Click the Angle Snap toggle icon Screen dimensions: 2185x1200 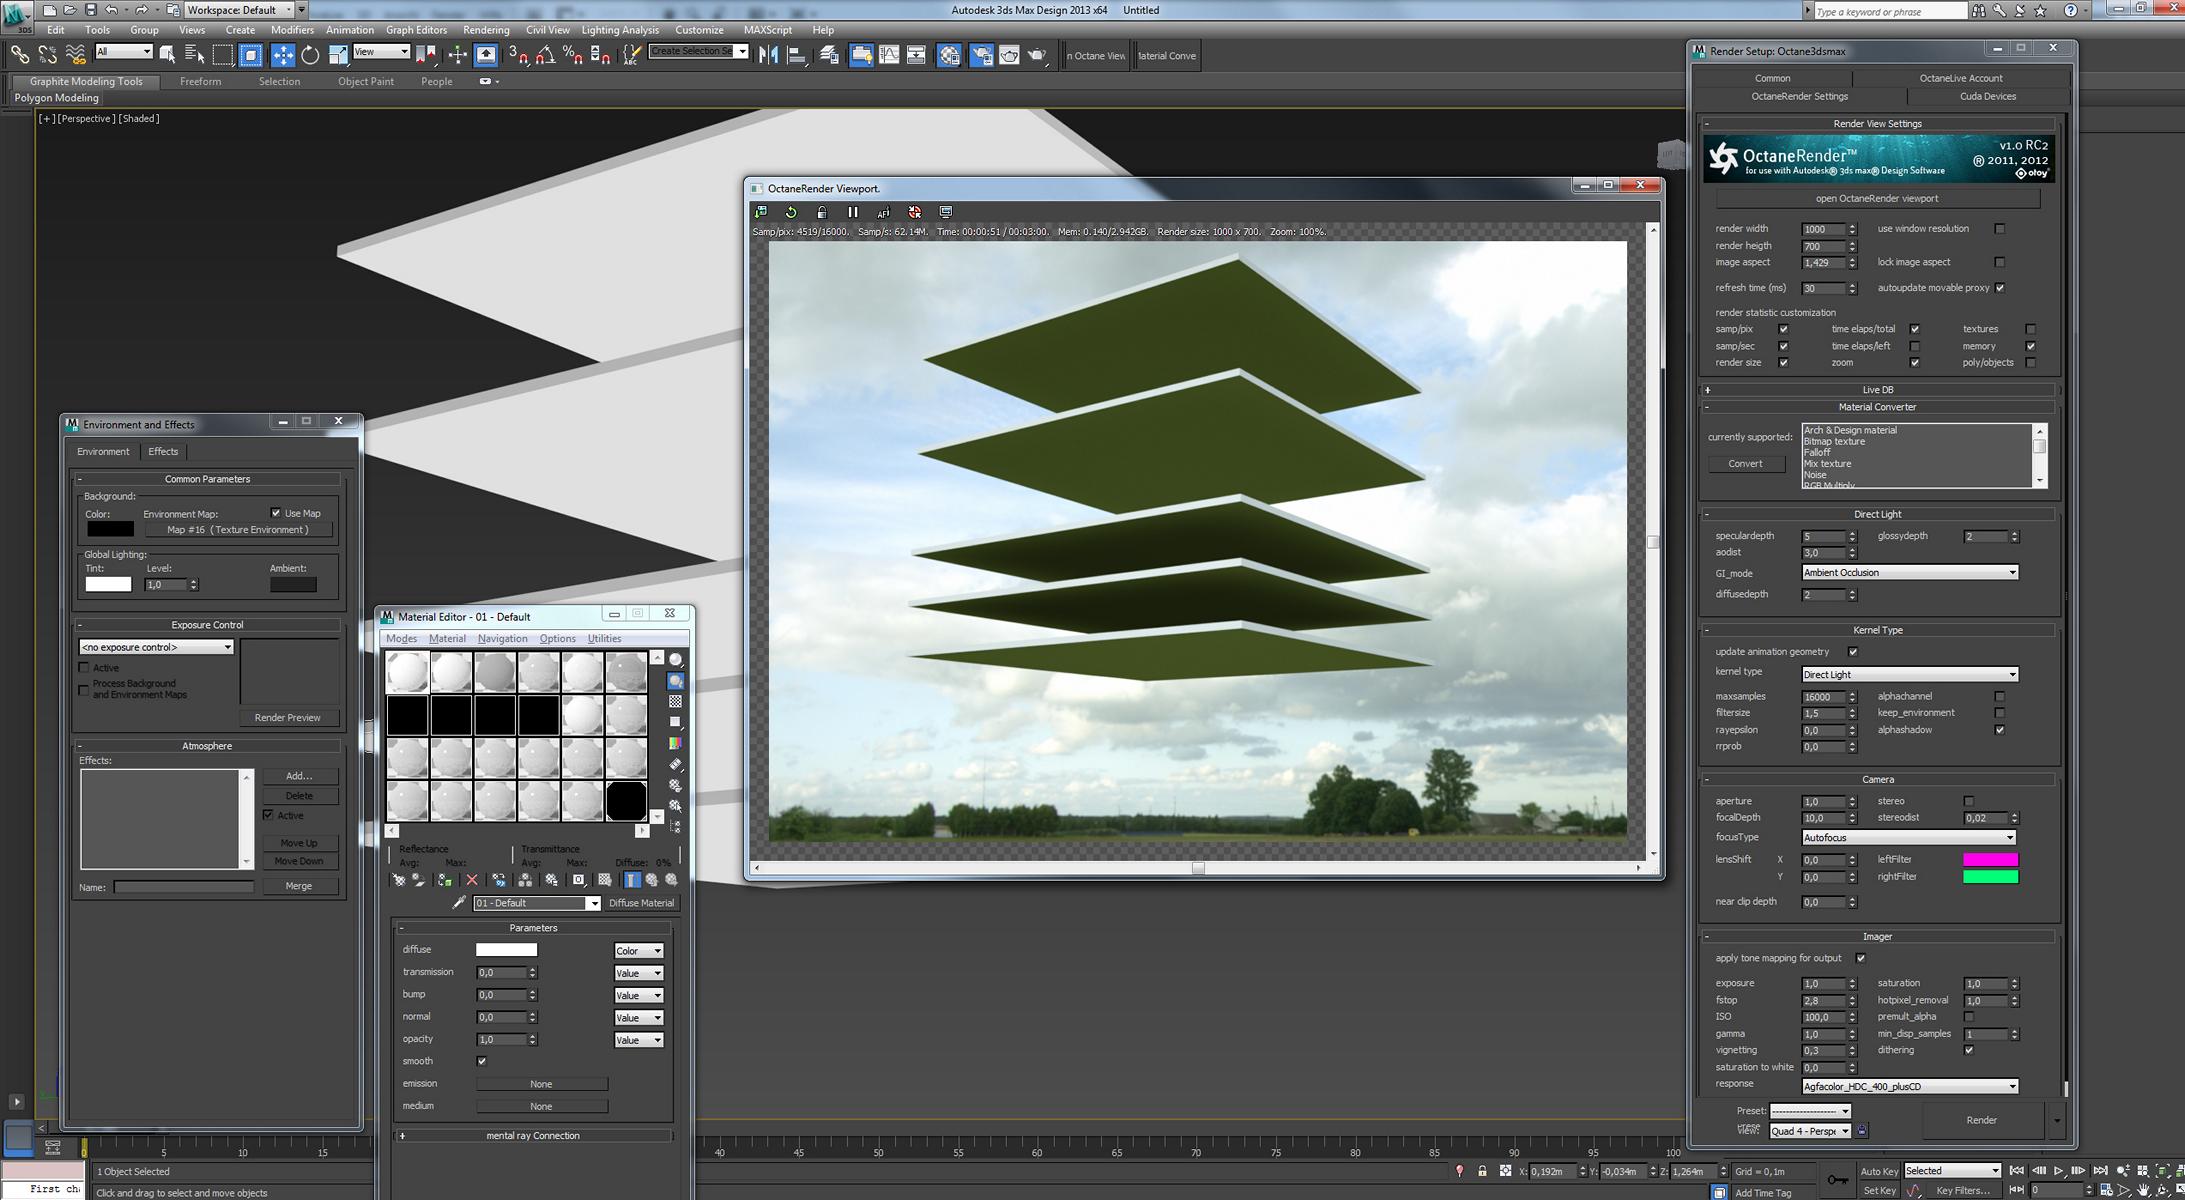pos(546,55)
